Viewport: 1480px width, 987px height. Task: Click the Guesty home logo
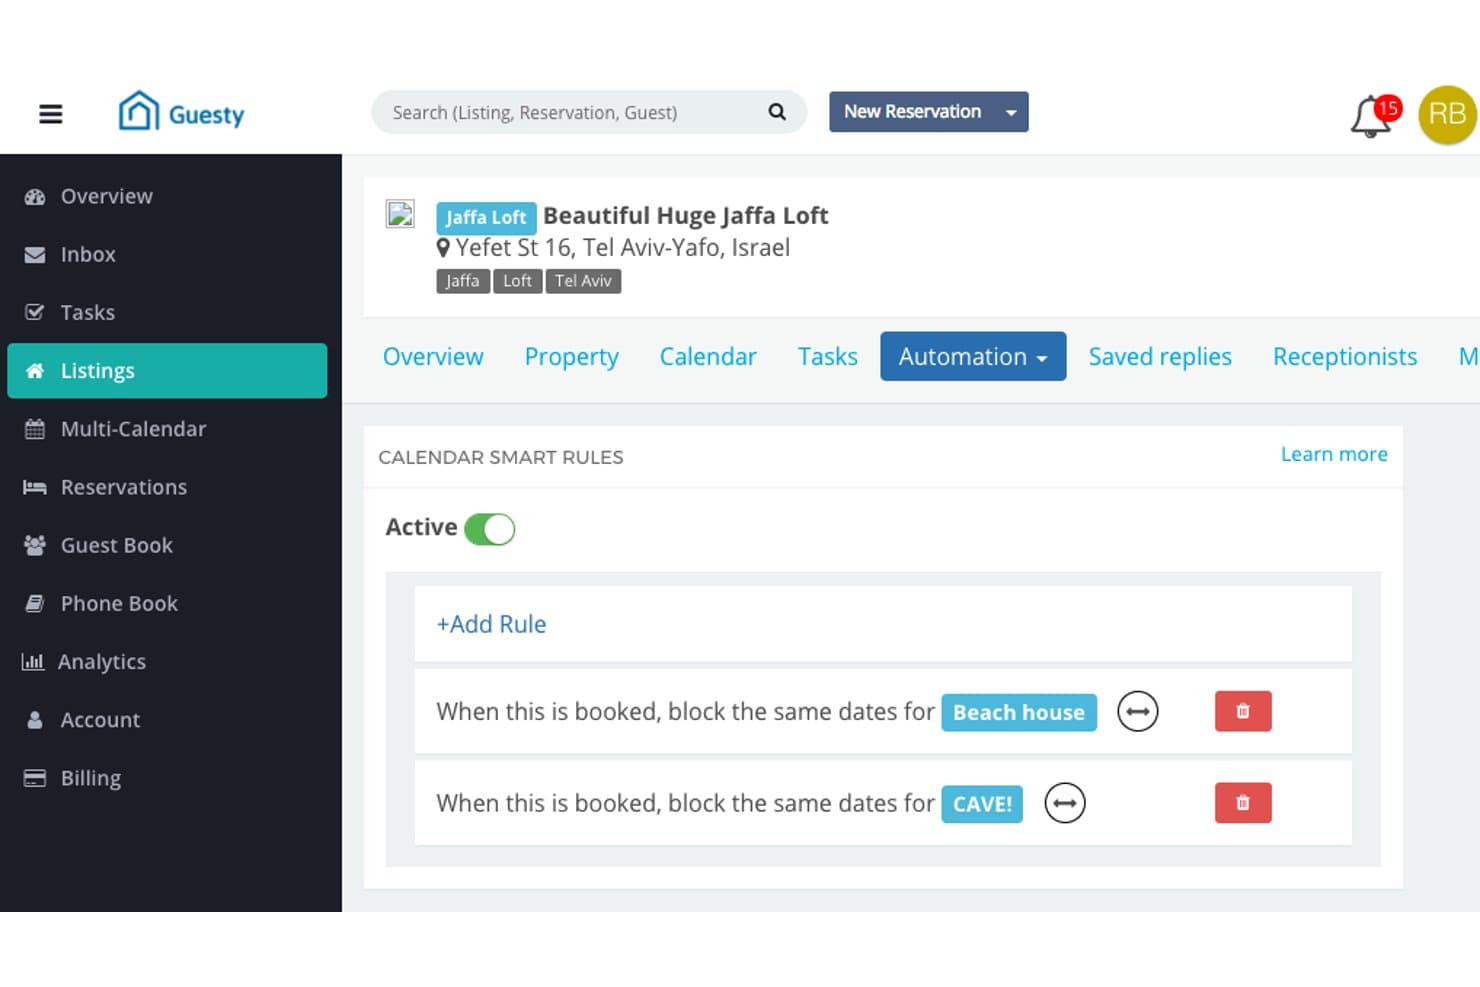[x=181, y=112]
